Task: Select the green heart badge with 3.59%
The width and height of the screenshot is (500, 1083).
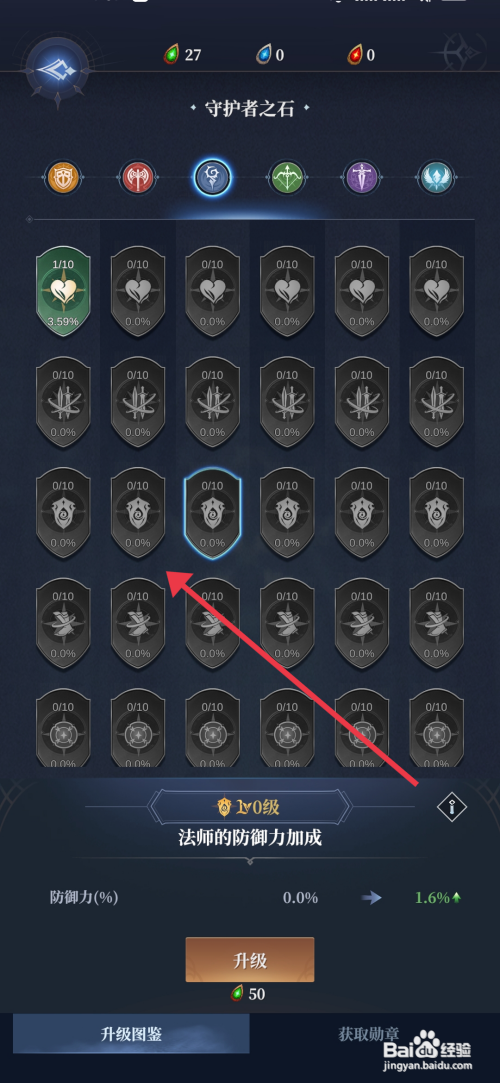Action: (x=63, y=291)
